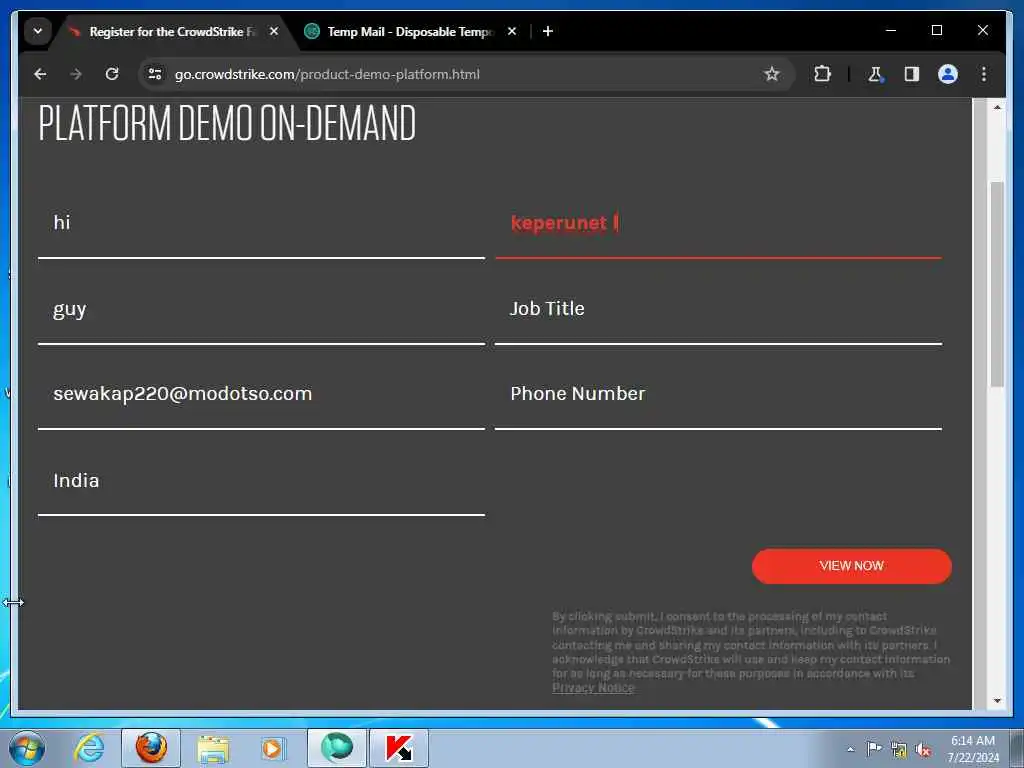
Task: Click the Action Center flag tray icon
Action: pyautogui.click(x=874, y=749)
